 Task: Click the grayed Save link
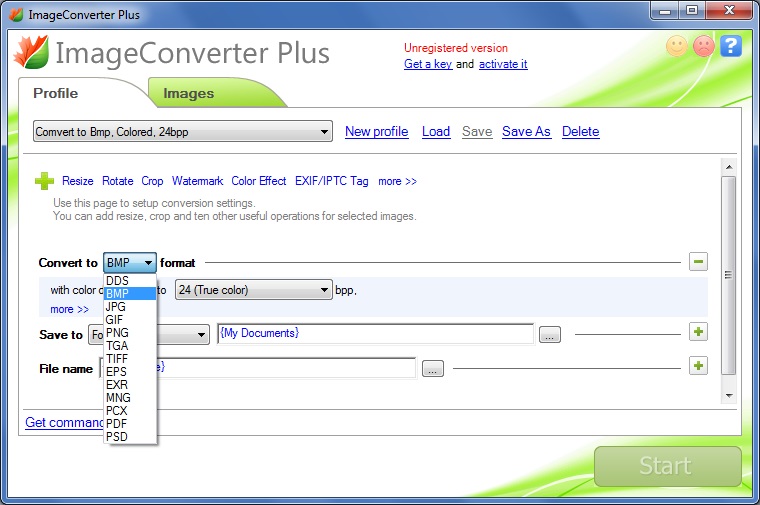(x=477, y=131)
